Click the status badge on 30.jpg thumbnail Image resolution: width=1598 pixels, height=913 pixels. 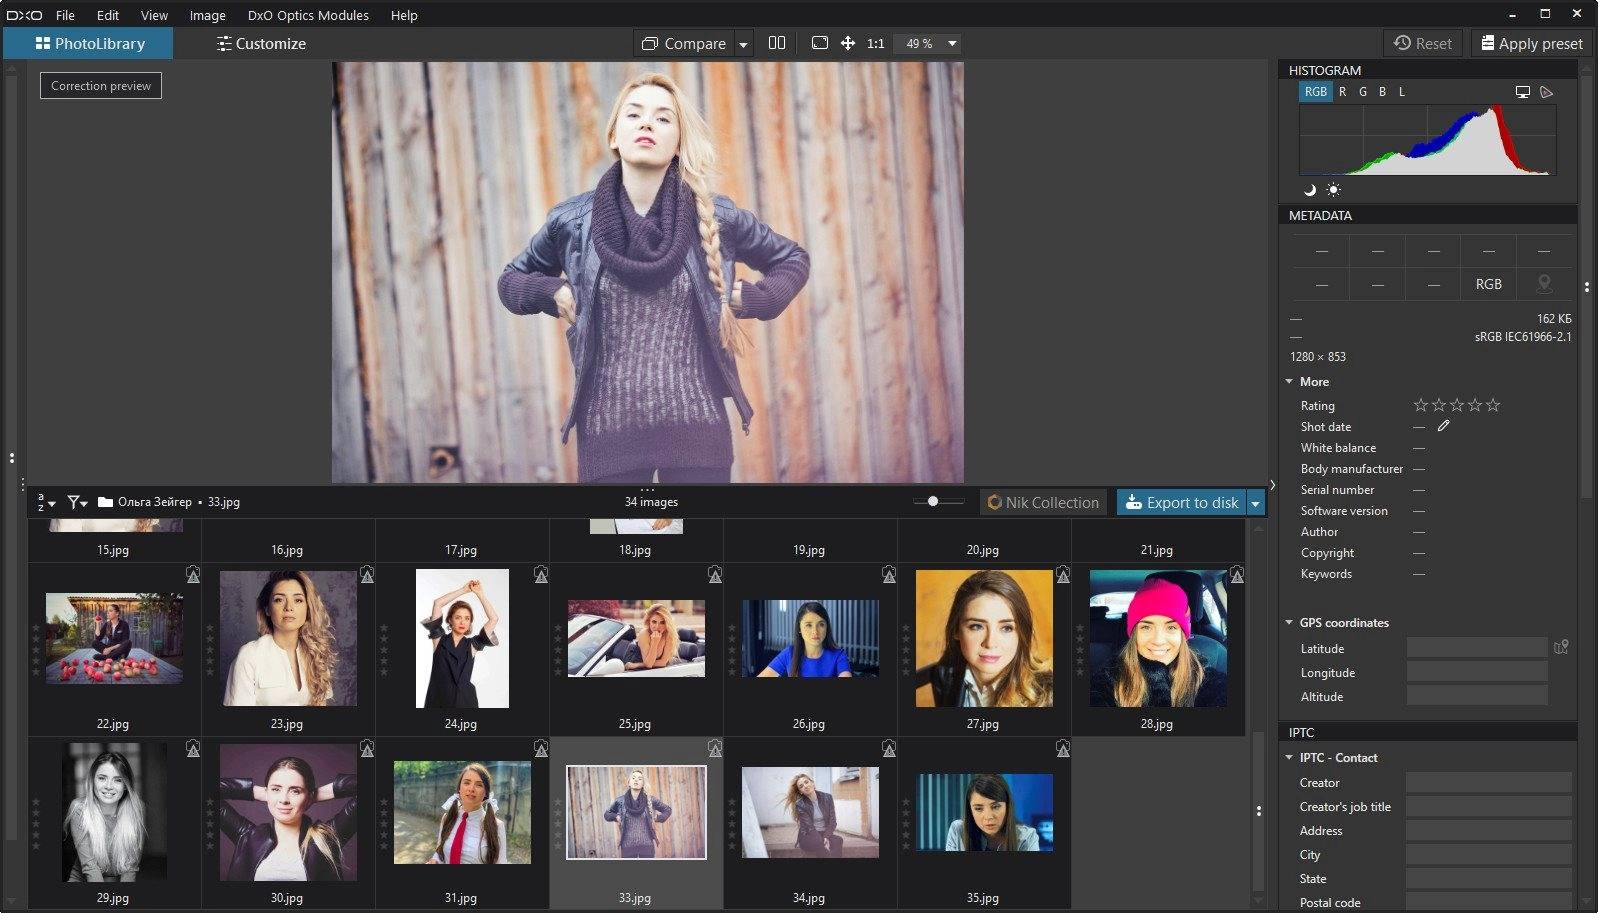(367, 748)
